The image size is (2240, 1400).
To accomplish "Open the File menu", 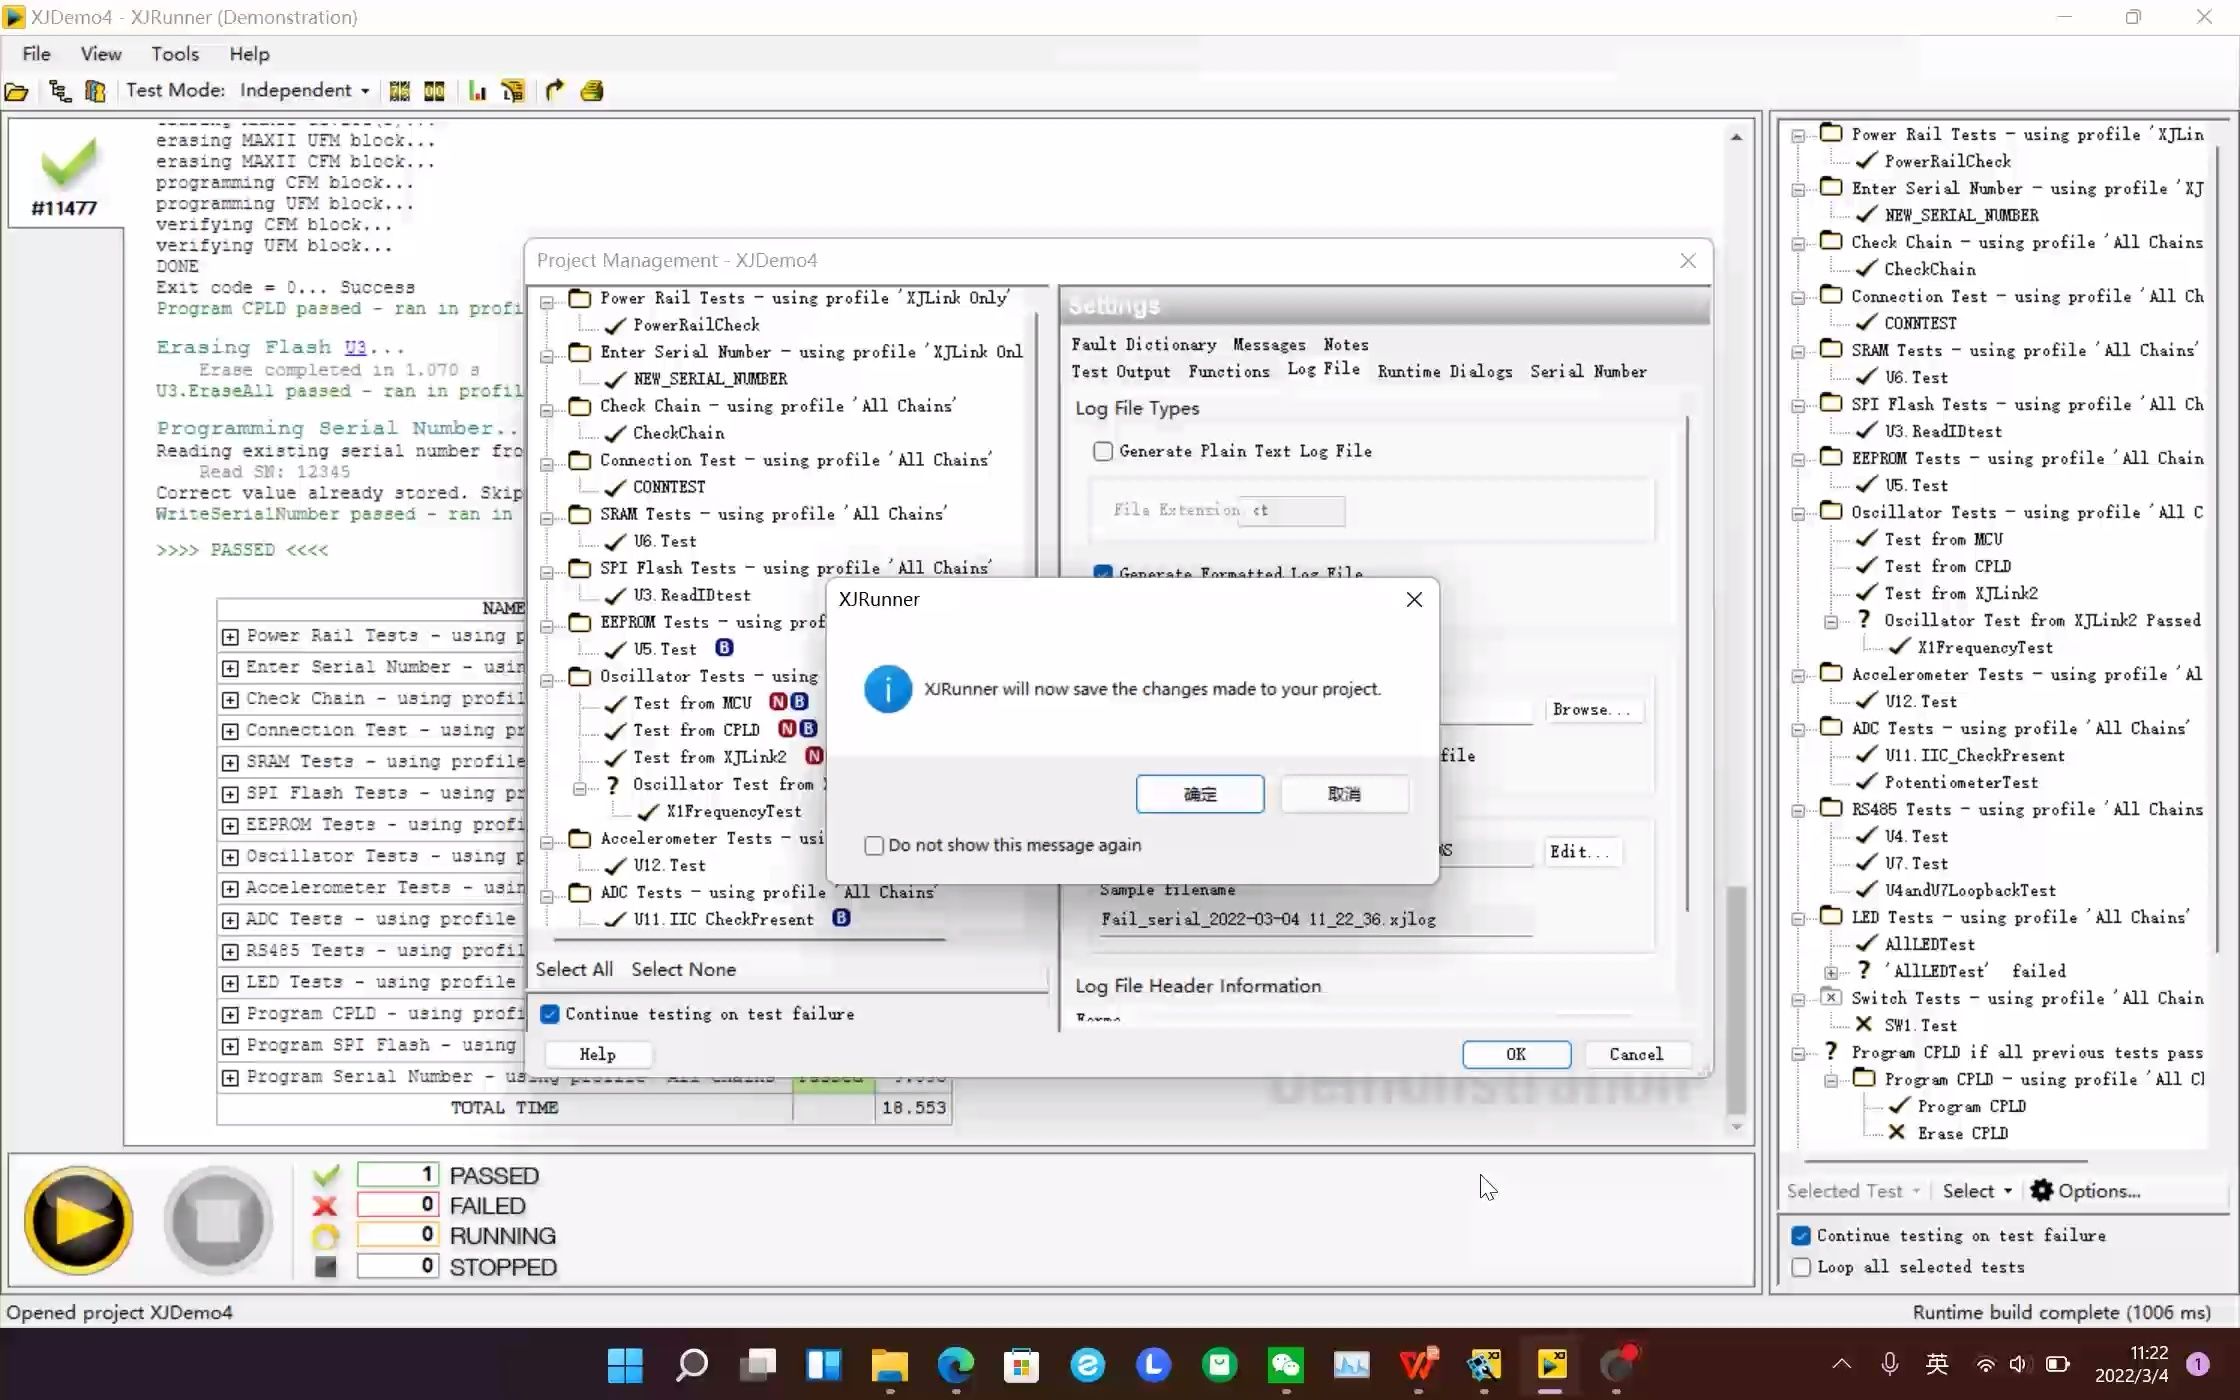I will 36,54.
